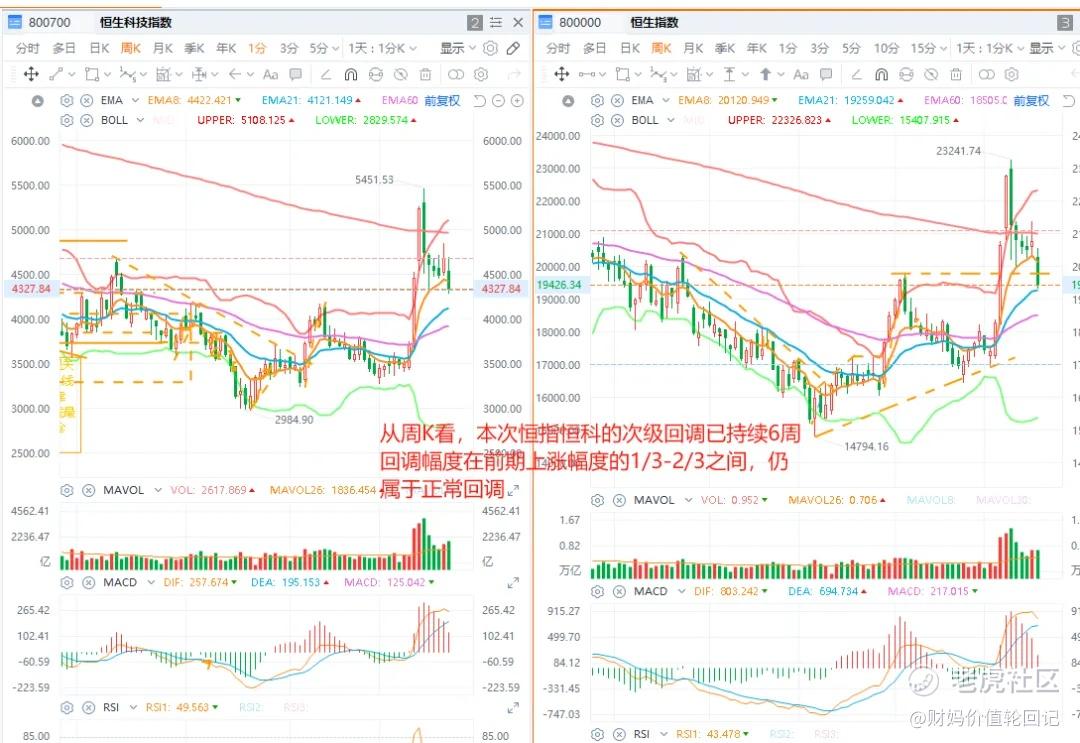Delete drawings with trash icon in 恒生指数 toolbar
Screen dimensions: 1080x743
tap(956, 74)
